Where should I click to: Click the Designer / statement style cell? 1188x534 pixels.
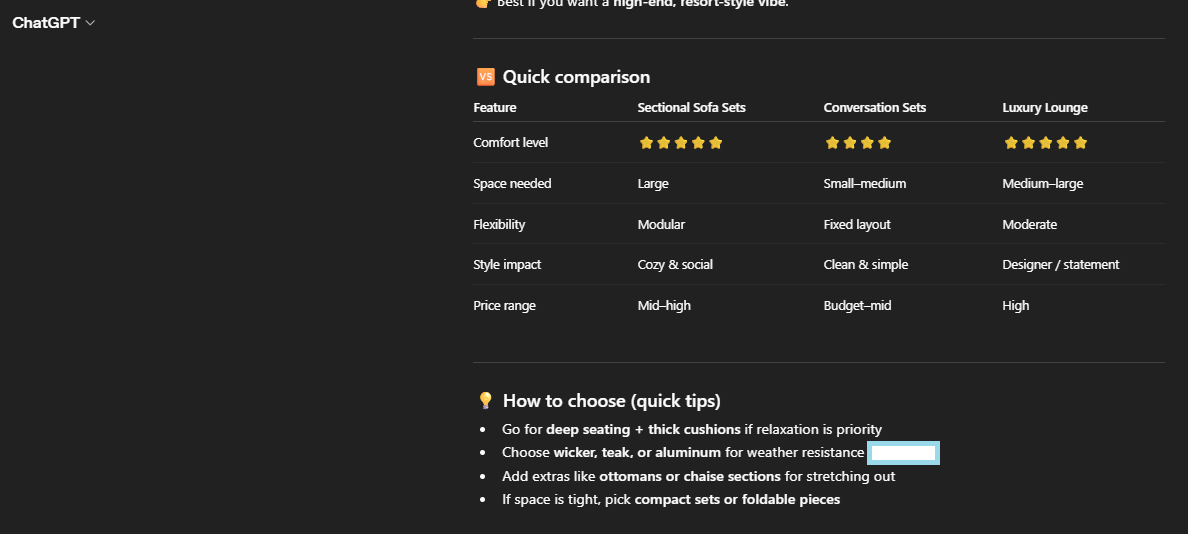(1060, 265)
